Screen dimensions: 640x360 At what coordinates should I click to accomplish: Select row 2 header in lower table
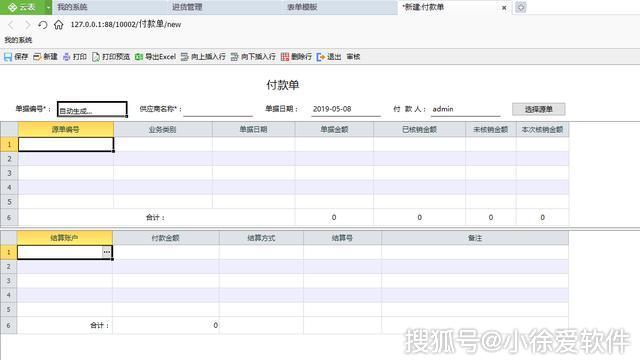(x=9, y=267)
